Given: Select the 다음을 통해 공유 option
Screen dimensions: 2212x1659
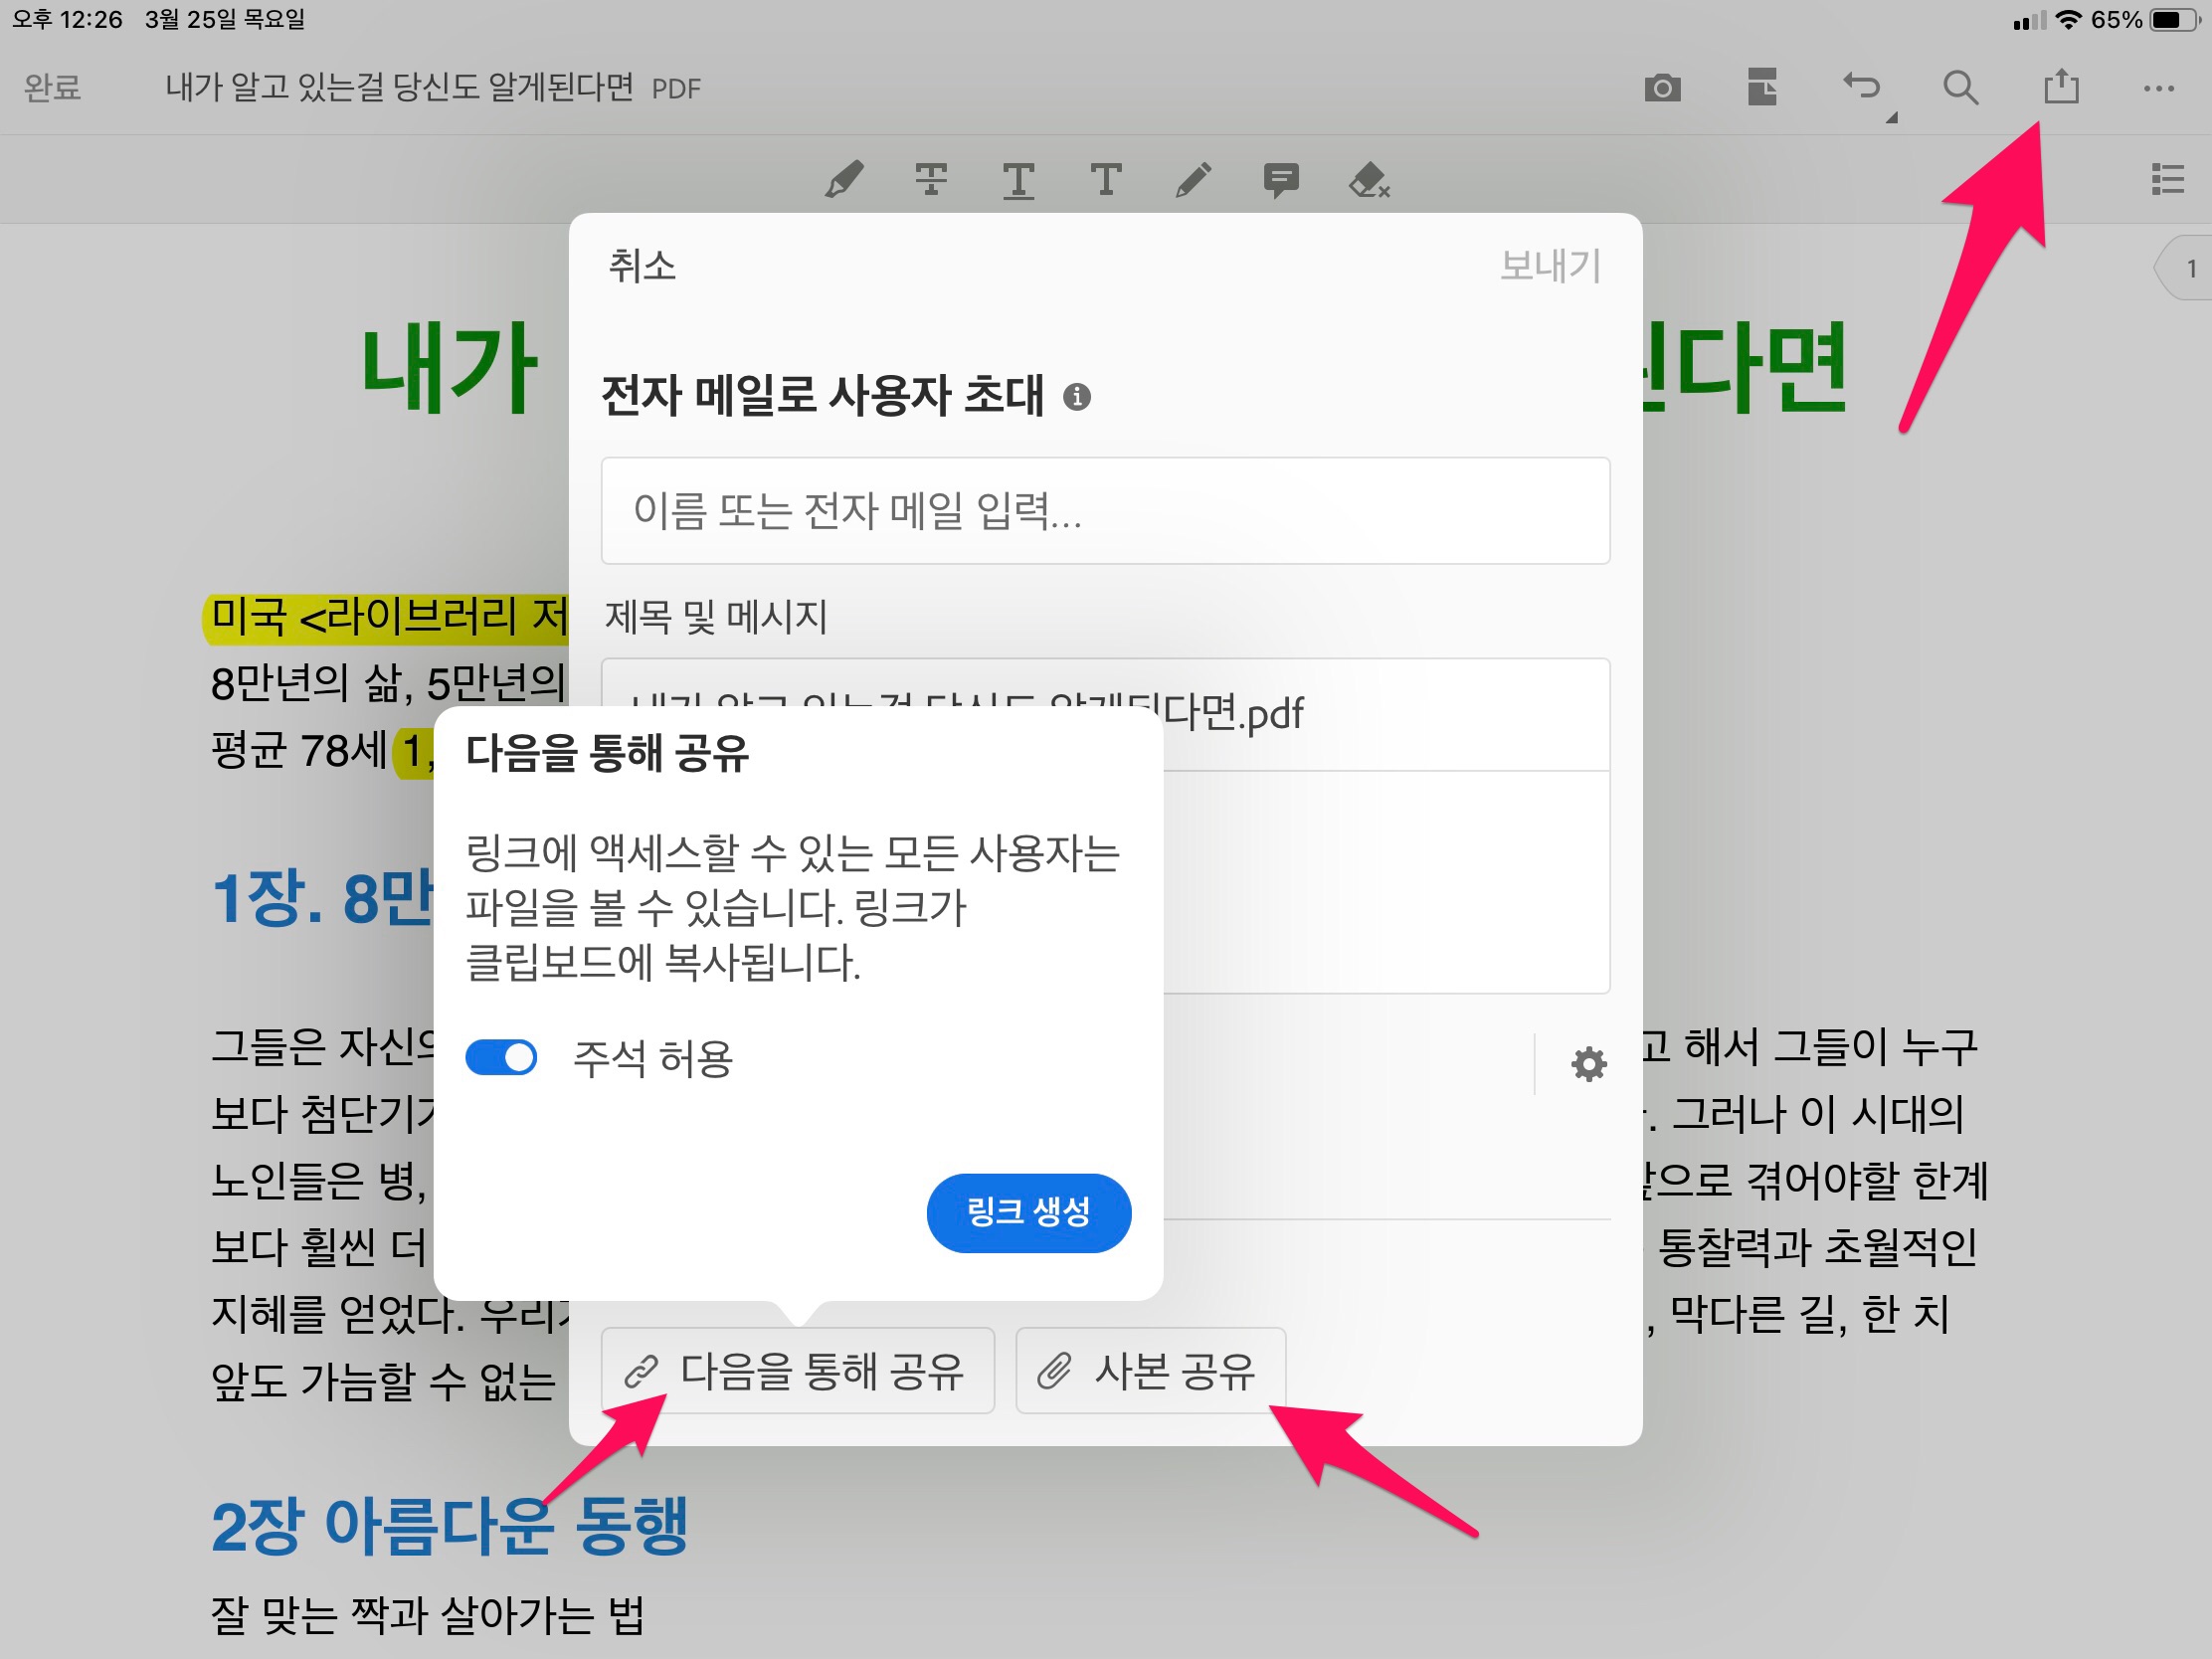Looking at the screenshot, I should [x=797, y=1370].
